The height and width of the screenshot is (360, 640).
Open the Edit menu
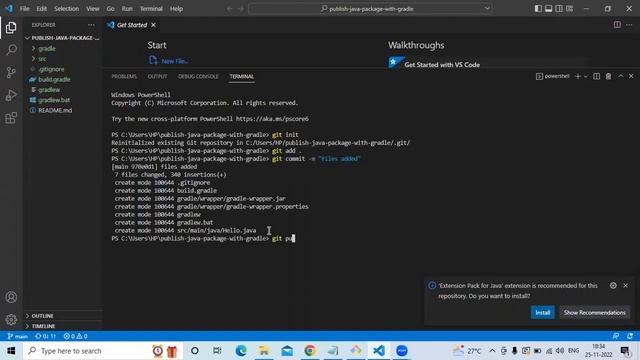click(42, 9)
